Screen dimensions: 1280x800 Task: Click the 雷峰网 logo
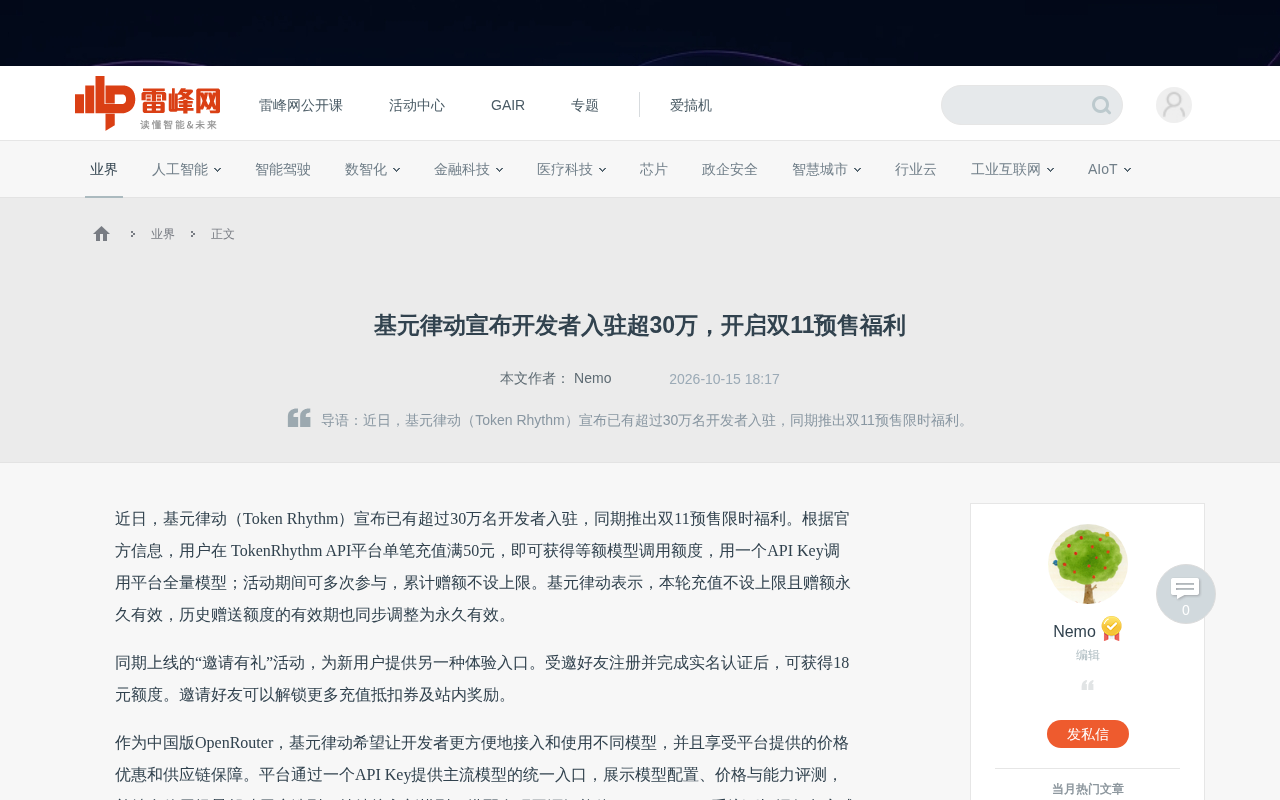148,103
